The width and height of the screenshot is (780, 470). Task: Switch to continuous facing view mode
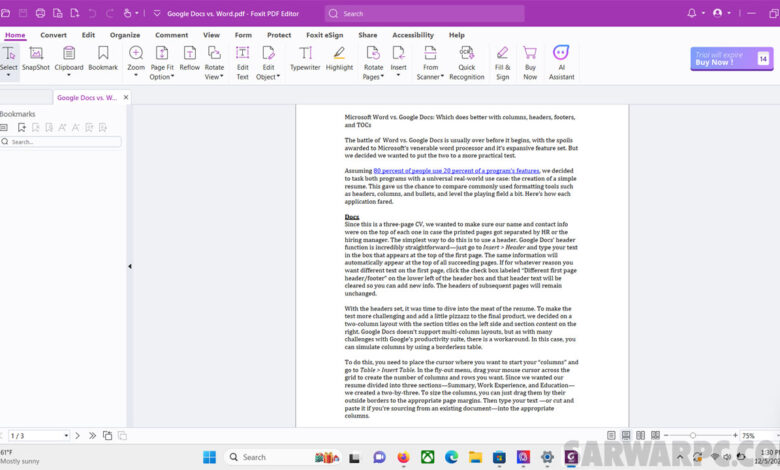(655, 435)
